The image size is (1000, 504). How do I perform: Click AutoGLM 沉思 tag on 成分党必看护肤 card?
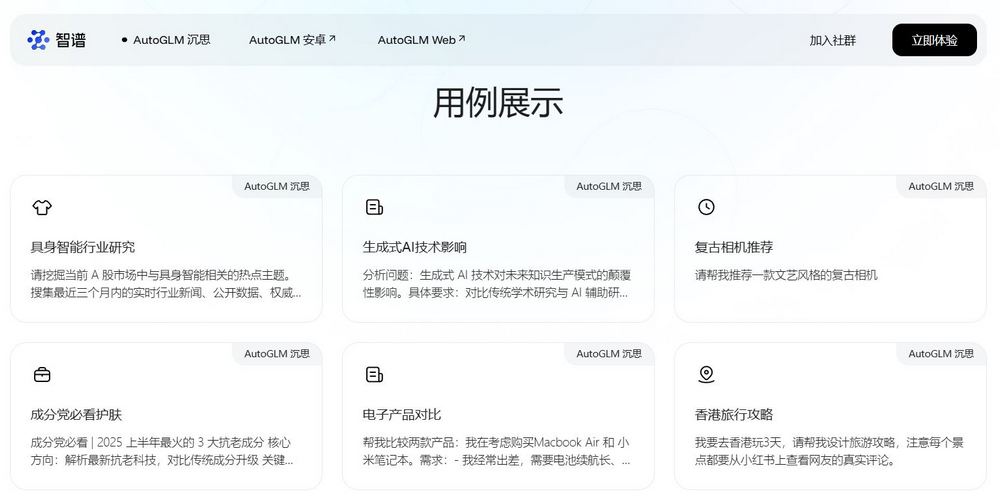coord(277,353)
